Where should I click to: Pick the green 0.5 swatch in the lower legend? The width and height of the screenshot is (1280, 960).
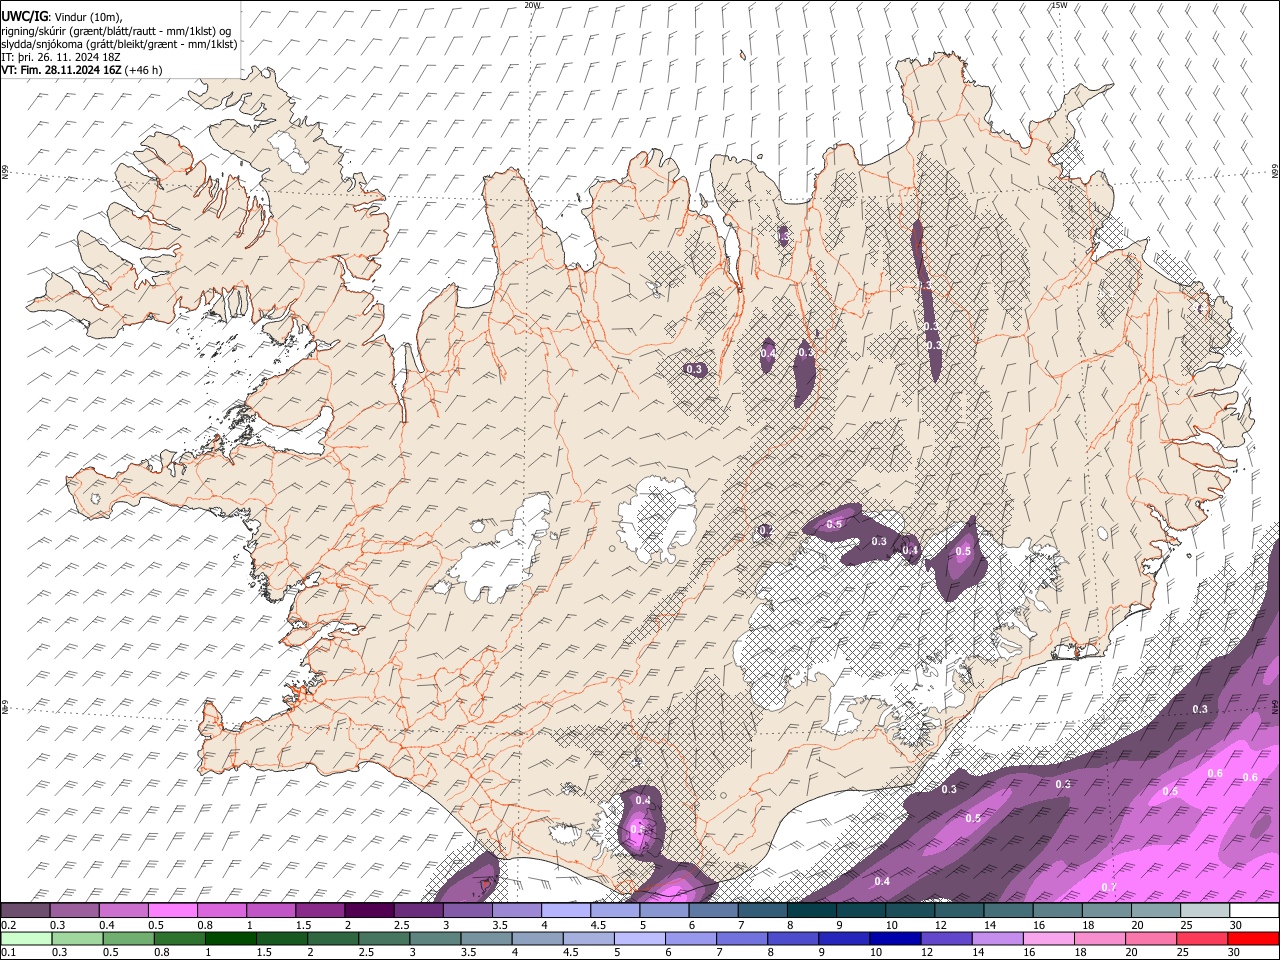[128, 938]
